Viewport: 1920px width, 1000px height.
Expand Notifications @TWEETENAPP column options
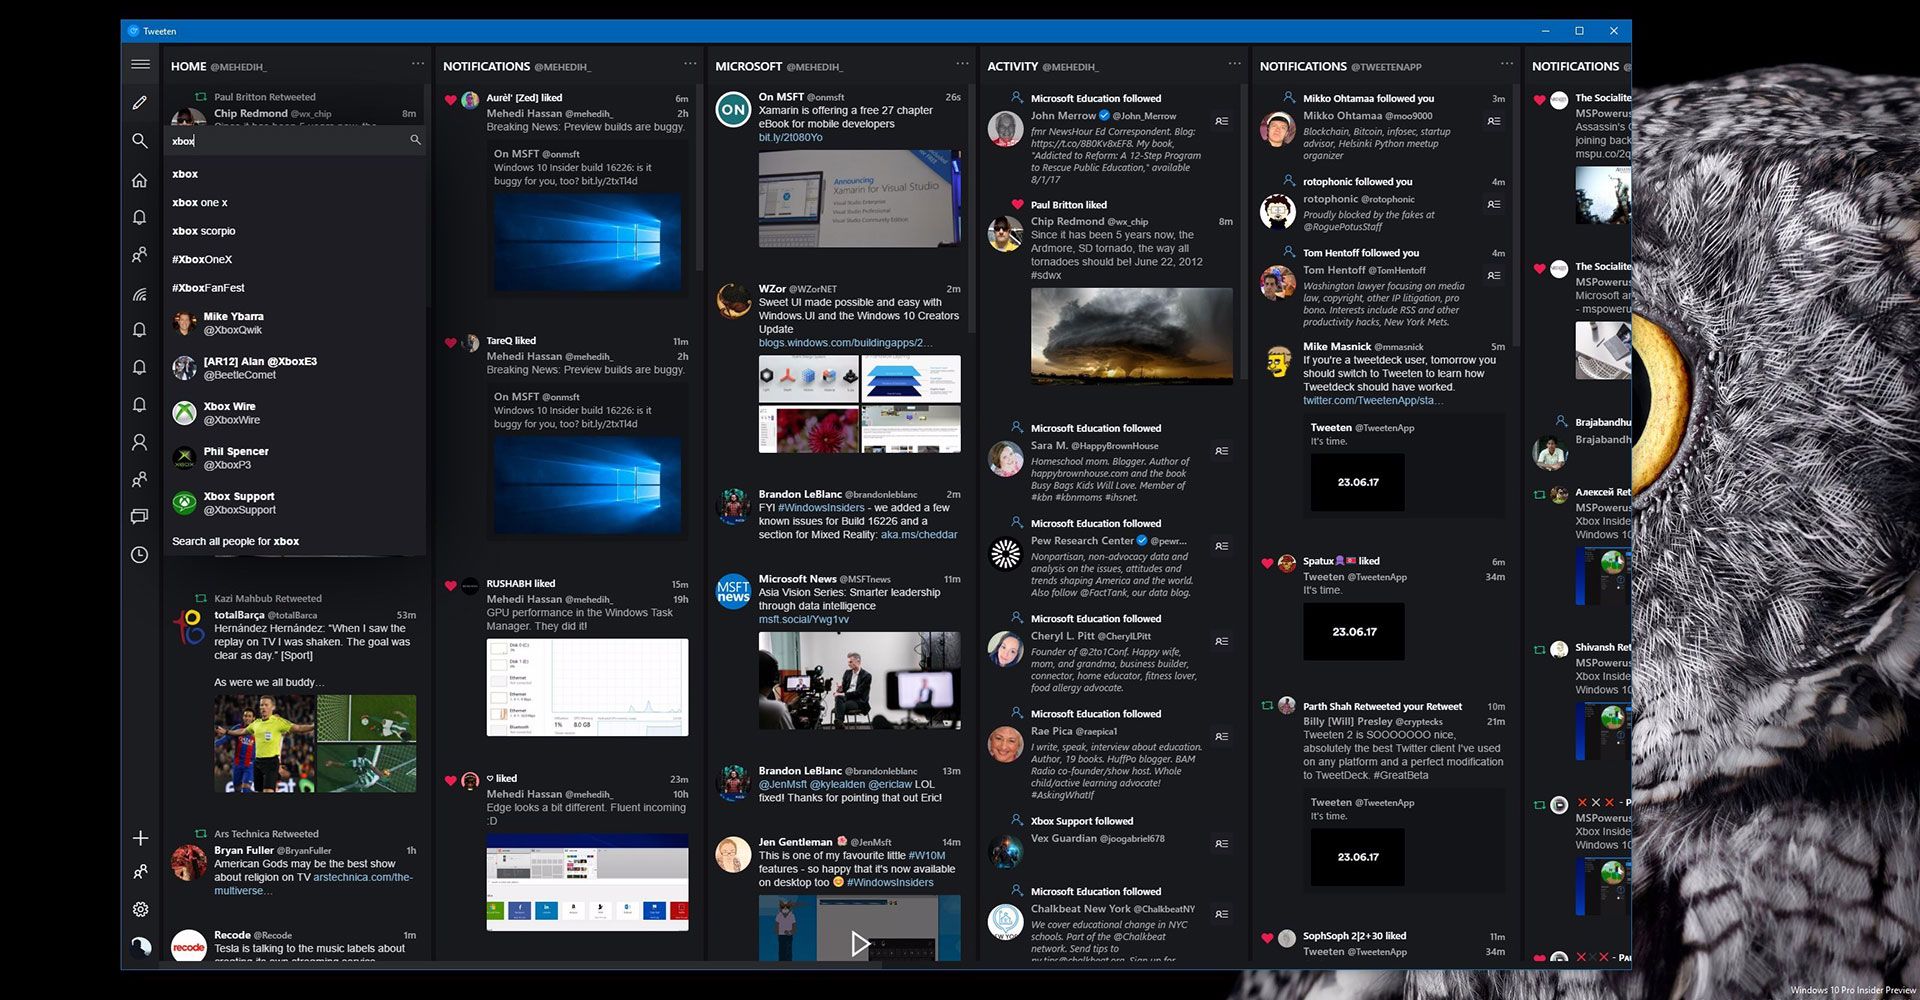point(1506,64)
